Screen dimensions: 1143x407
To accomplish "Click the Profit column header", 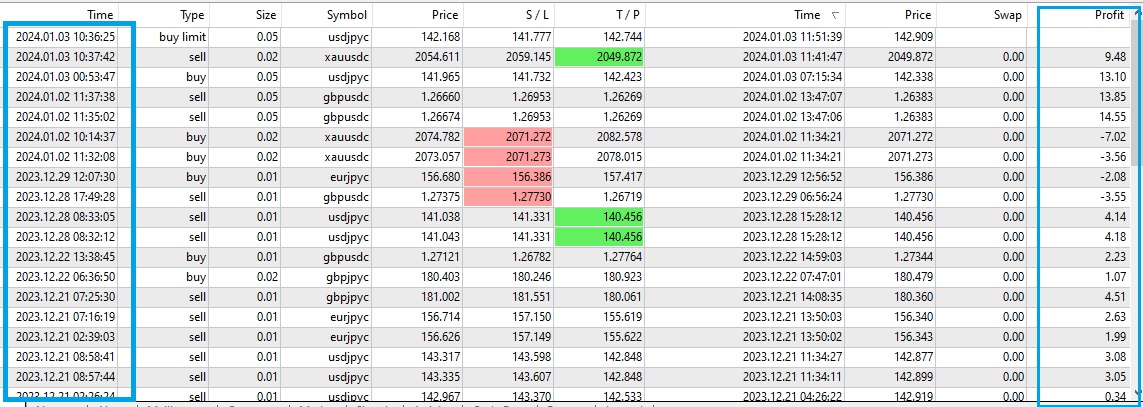I will pos(1098,15).
